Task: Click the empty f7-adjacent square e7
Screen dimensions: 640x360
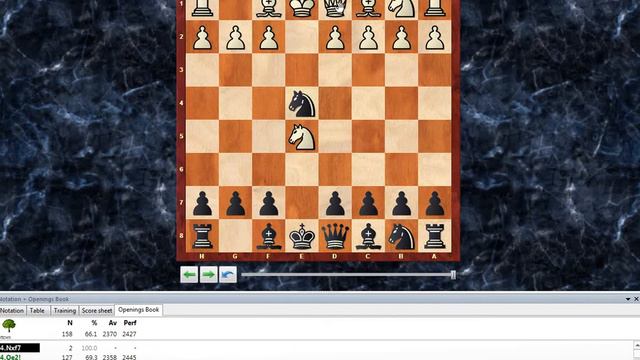Action: click(302, 203)
